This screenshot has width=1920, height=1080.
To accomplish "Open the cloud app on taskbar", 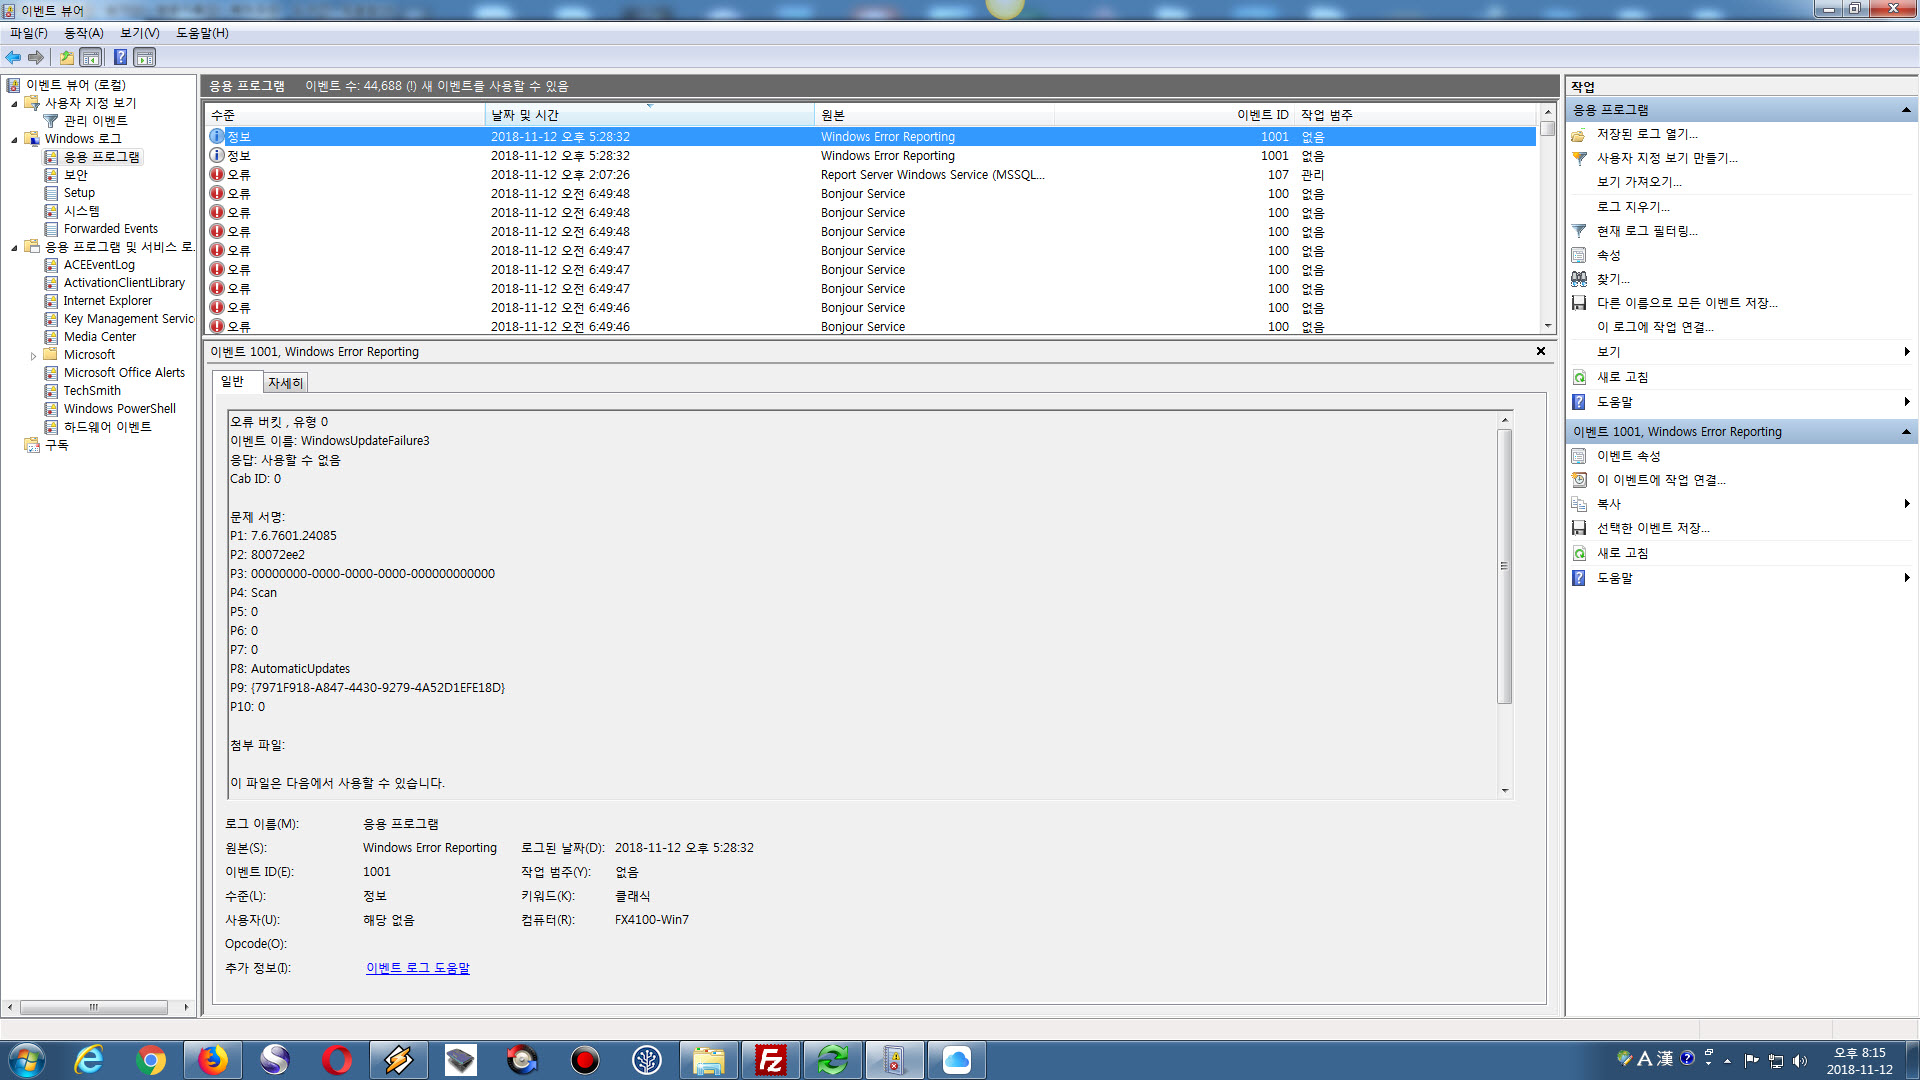I will pyautogui.click(x=957, y=1060).
